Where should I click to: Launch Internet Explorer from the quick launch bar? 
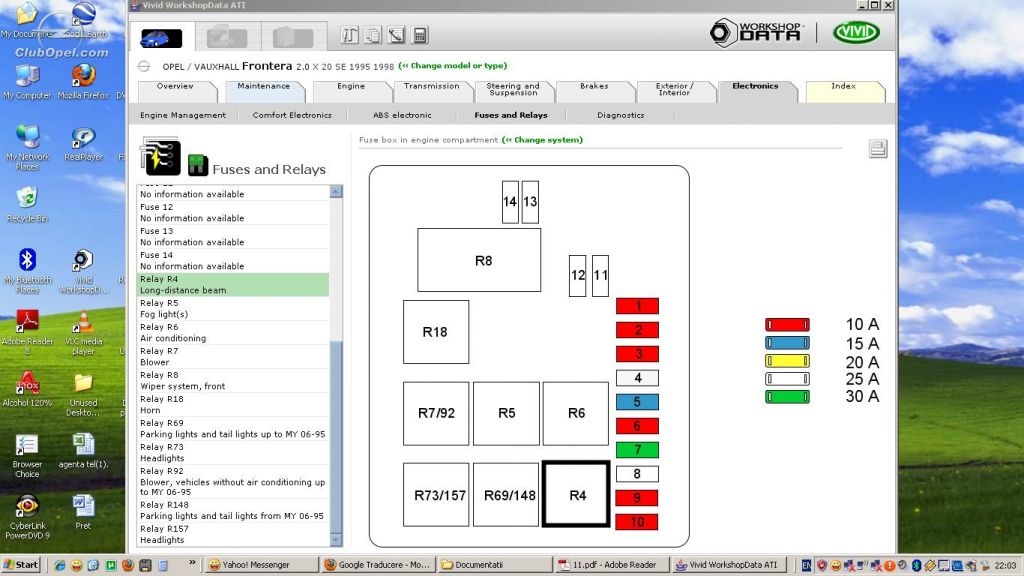tap(60, 565)
